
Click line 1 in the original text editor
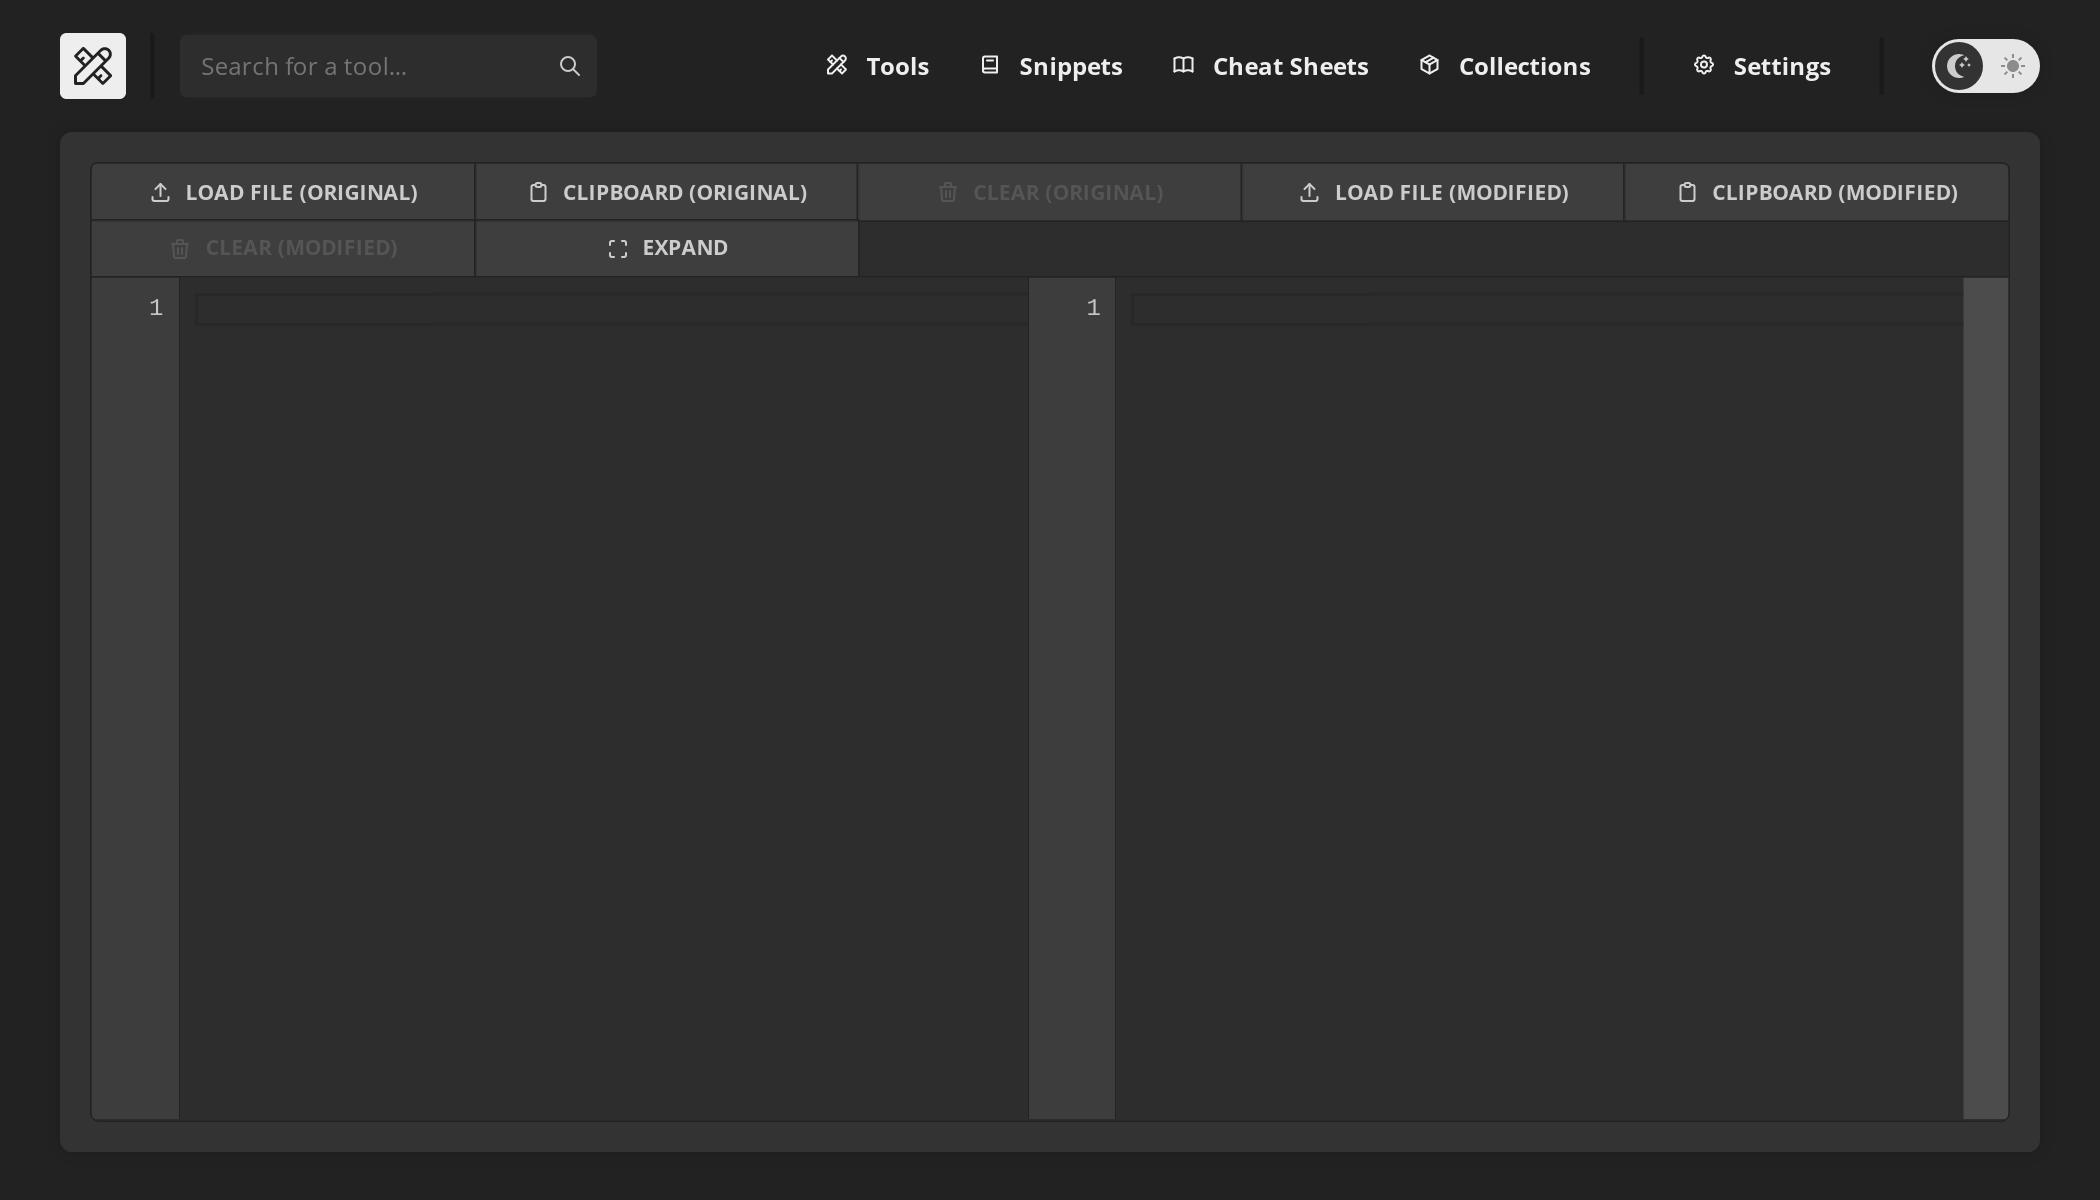[600, 308]
